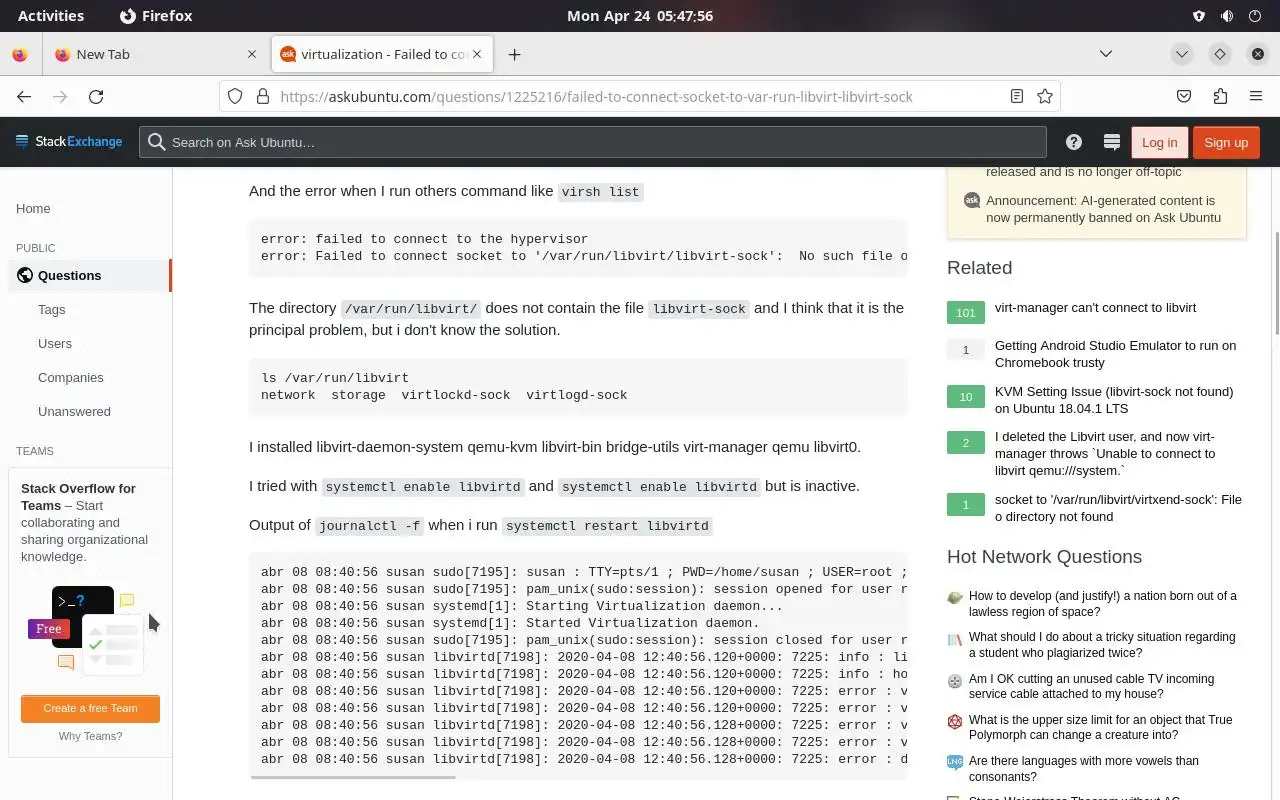1280x800 pixels.
Task: Open cutting unused cable TV question
Action: pos(1091,686)
